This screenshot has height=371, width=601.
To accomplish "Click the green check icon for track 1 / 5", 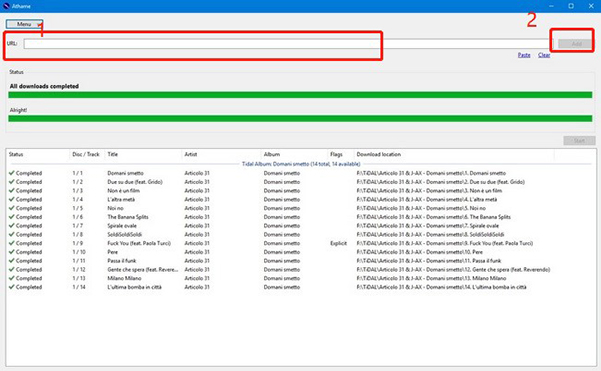I will (x=11, y=208).
